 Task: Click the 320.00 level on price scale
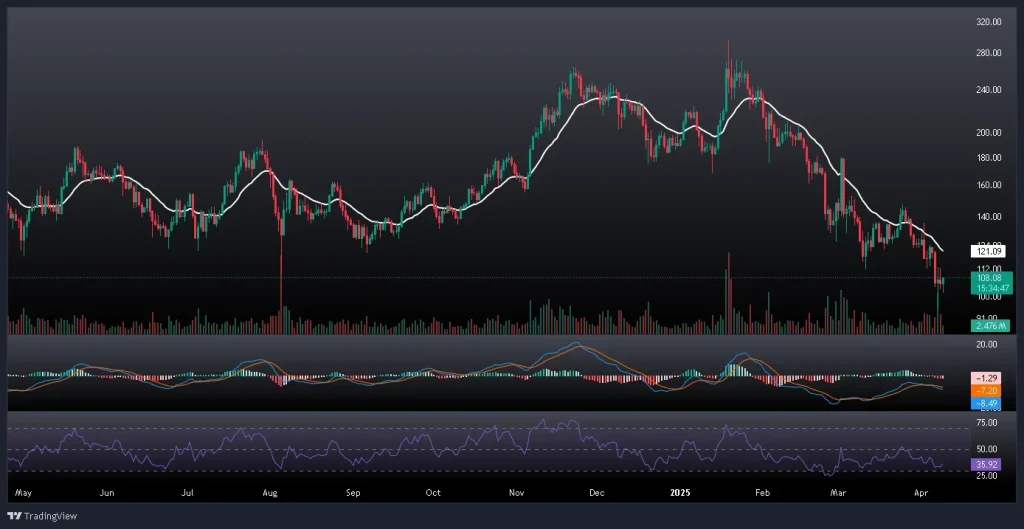coord(988,21)
